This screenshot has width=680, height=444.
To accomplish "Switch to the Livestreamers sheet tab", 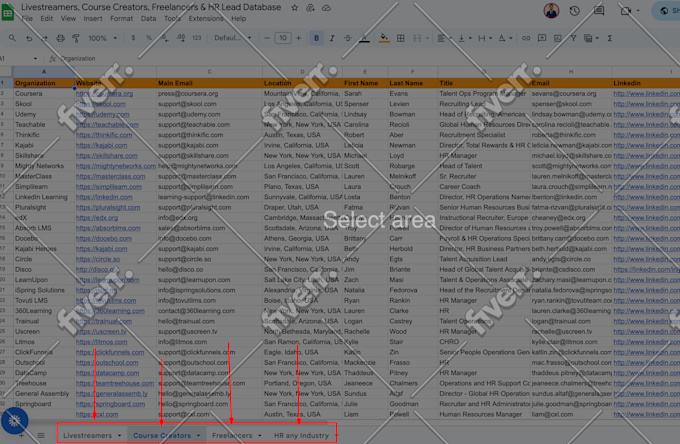I will click(x=87, y=435).
